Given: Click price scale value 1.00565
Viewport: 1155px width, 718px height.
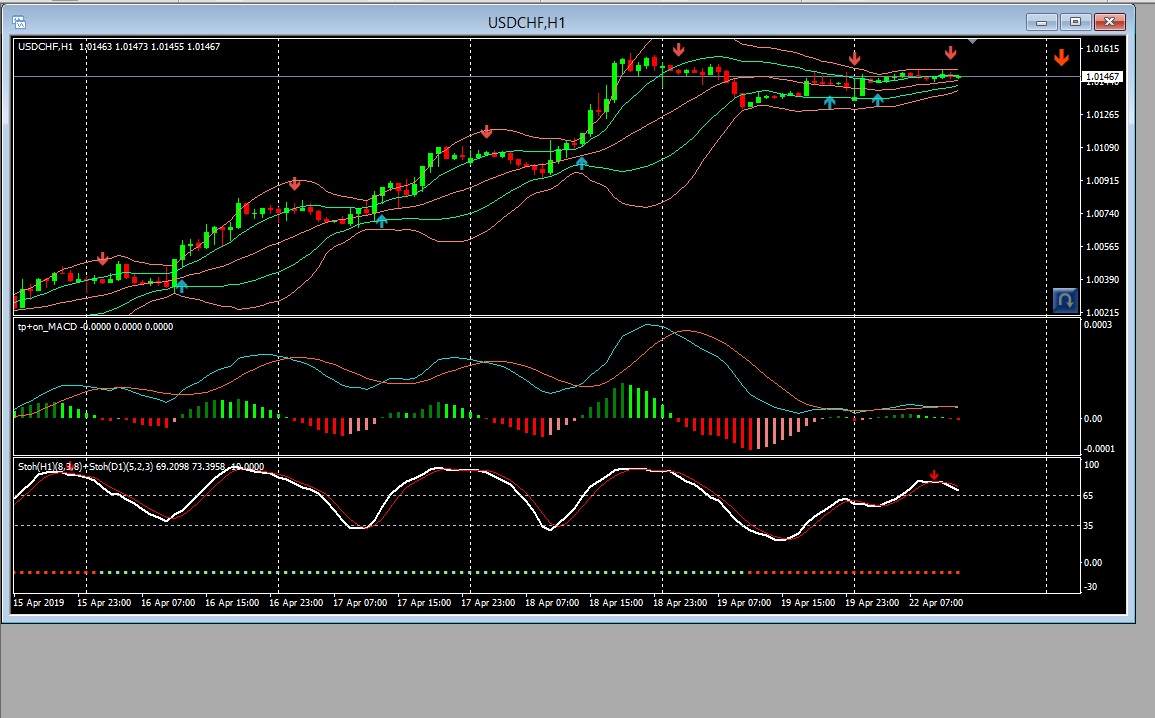Looking at the screenshot, I should [1102, 247].
